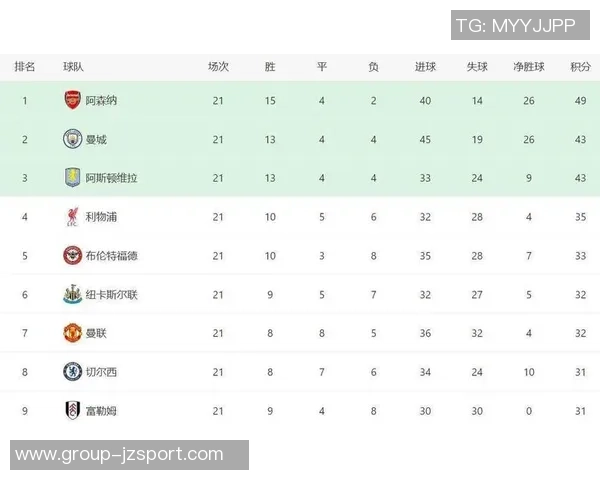Click the 排名 rank column header

pyautogui.click(x=25, y=67)
